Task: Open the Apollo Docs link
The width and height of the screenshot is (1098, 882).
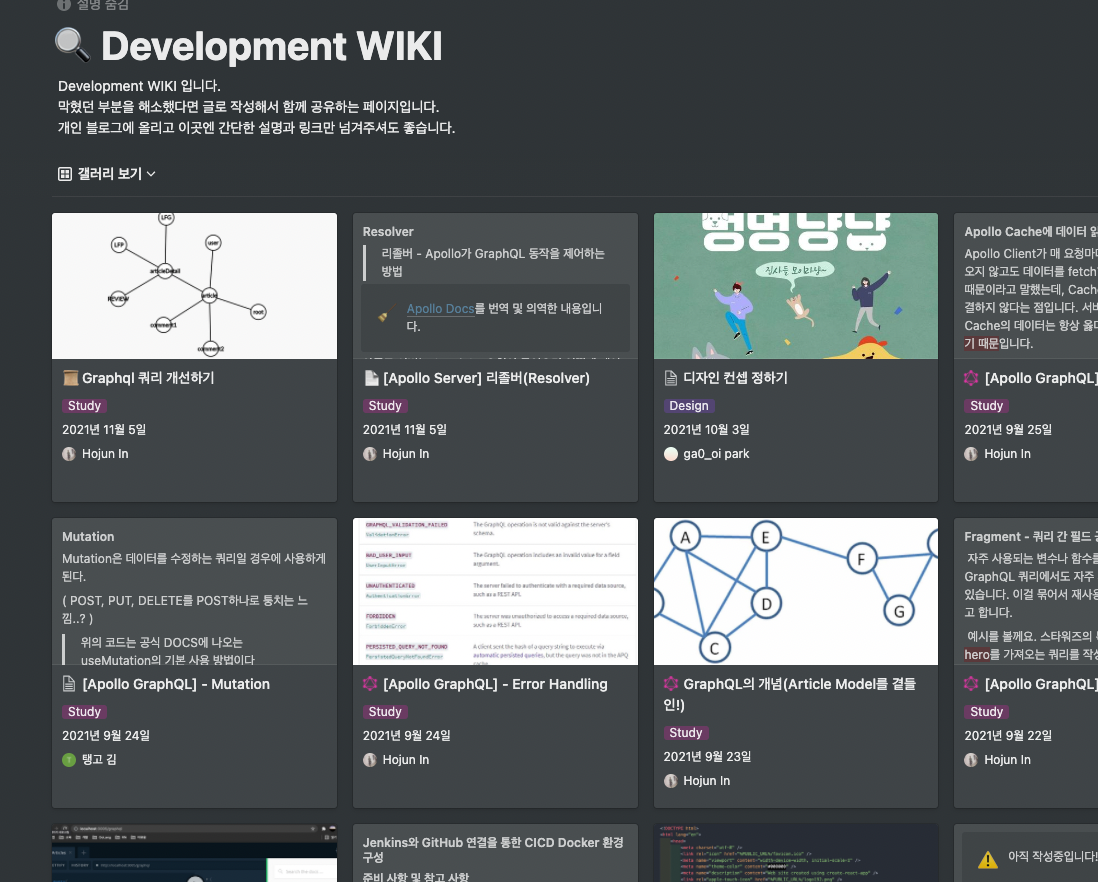Action: (x=440, y=309)
